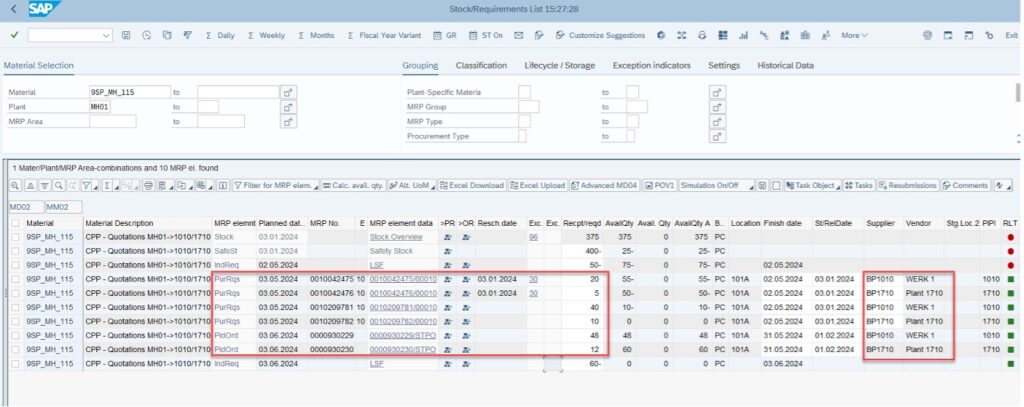This screenshot has width=1024, height=407.
Task: Click the print icon in ALV toolbar
Action: 148,186
